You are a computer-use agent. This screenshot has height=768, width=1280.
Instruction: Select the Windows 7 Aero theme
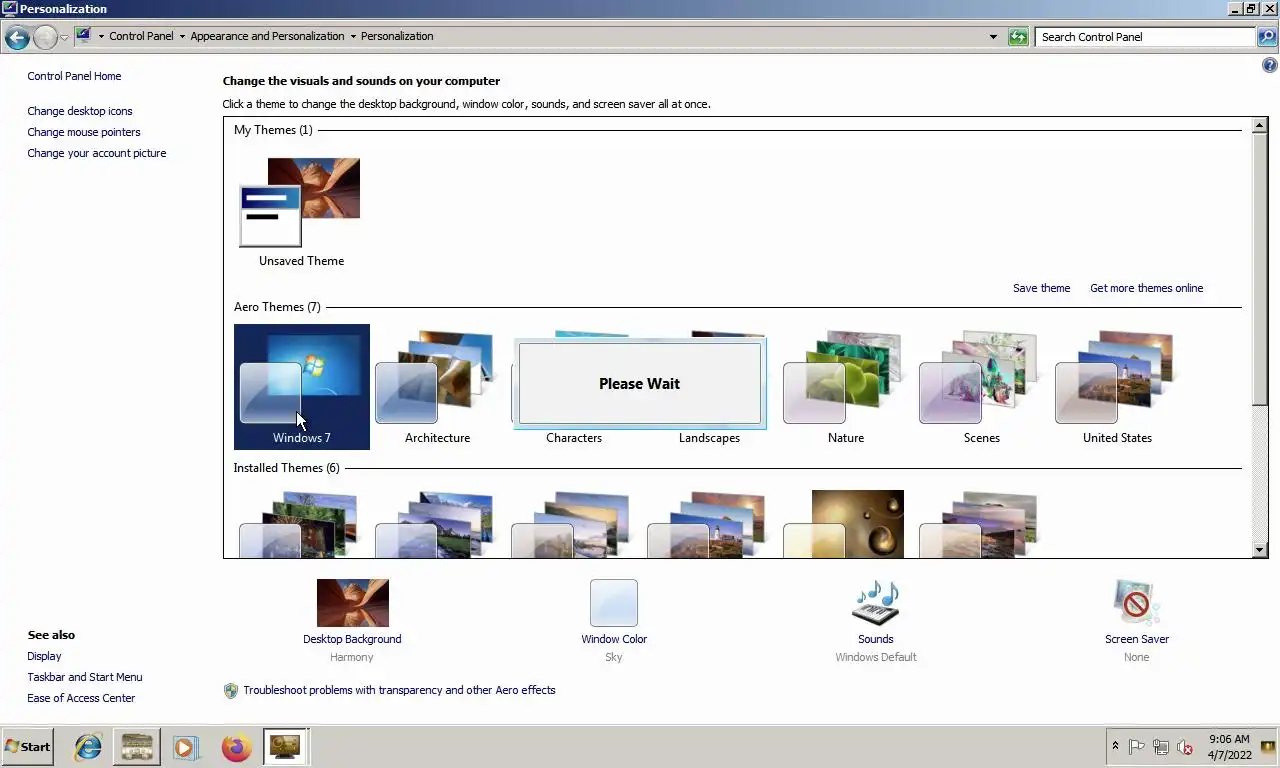(x=302, y=387)
